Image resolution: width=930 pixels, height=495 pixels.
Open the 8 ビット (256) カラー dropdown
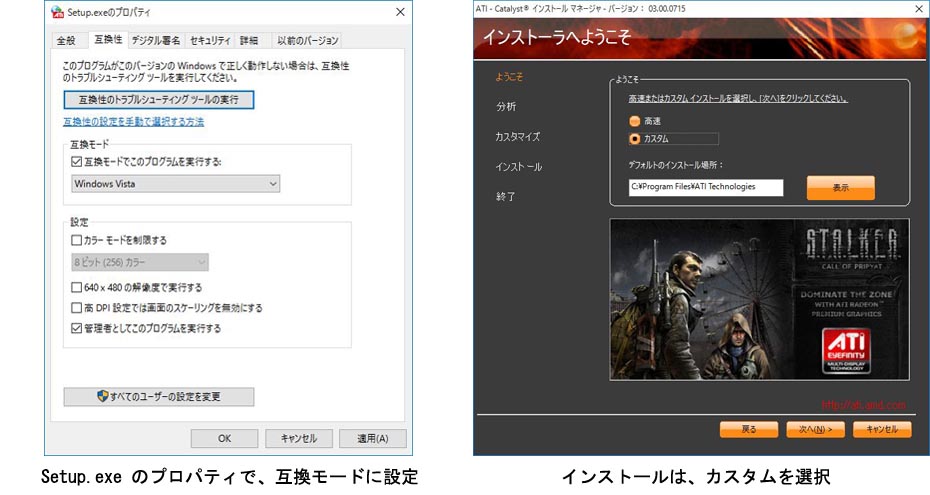(x=140, y=262)
